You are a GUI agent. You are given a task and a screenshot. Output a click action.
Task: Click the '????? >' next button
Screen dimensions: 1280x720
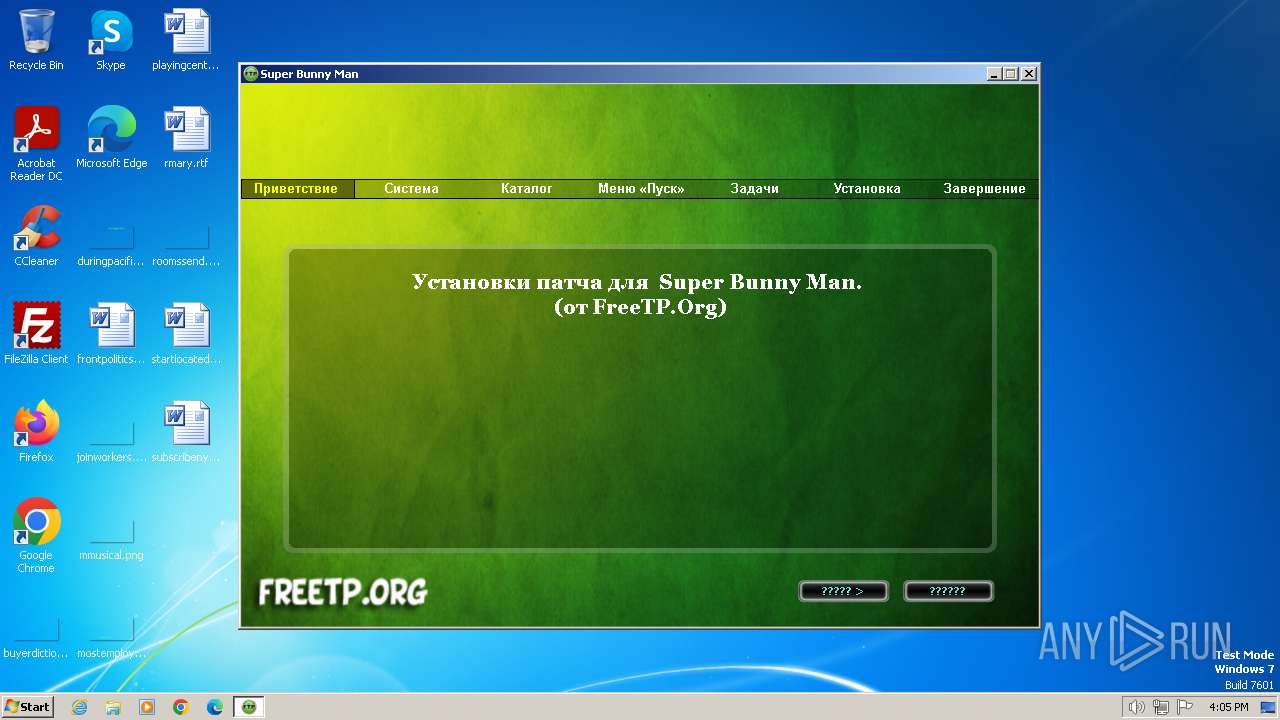[843, 591]
